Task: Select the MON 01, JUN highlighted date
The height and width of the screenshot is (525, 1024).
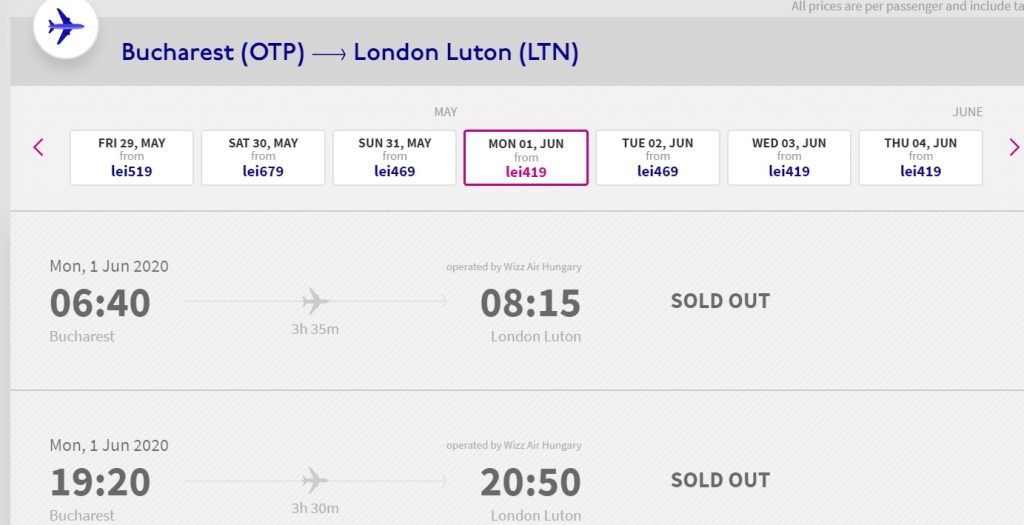Action: tap(526, 157)
